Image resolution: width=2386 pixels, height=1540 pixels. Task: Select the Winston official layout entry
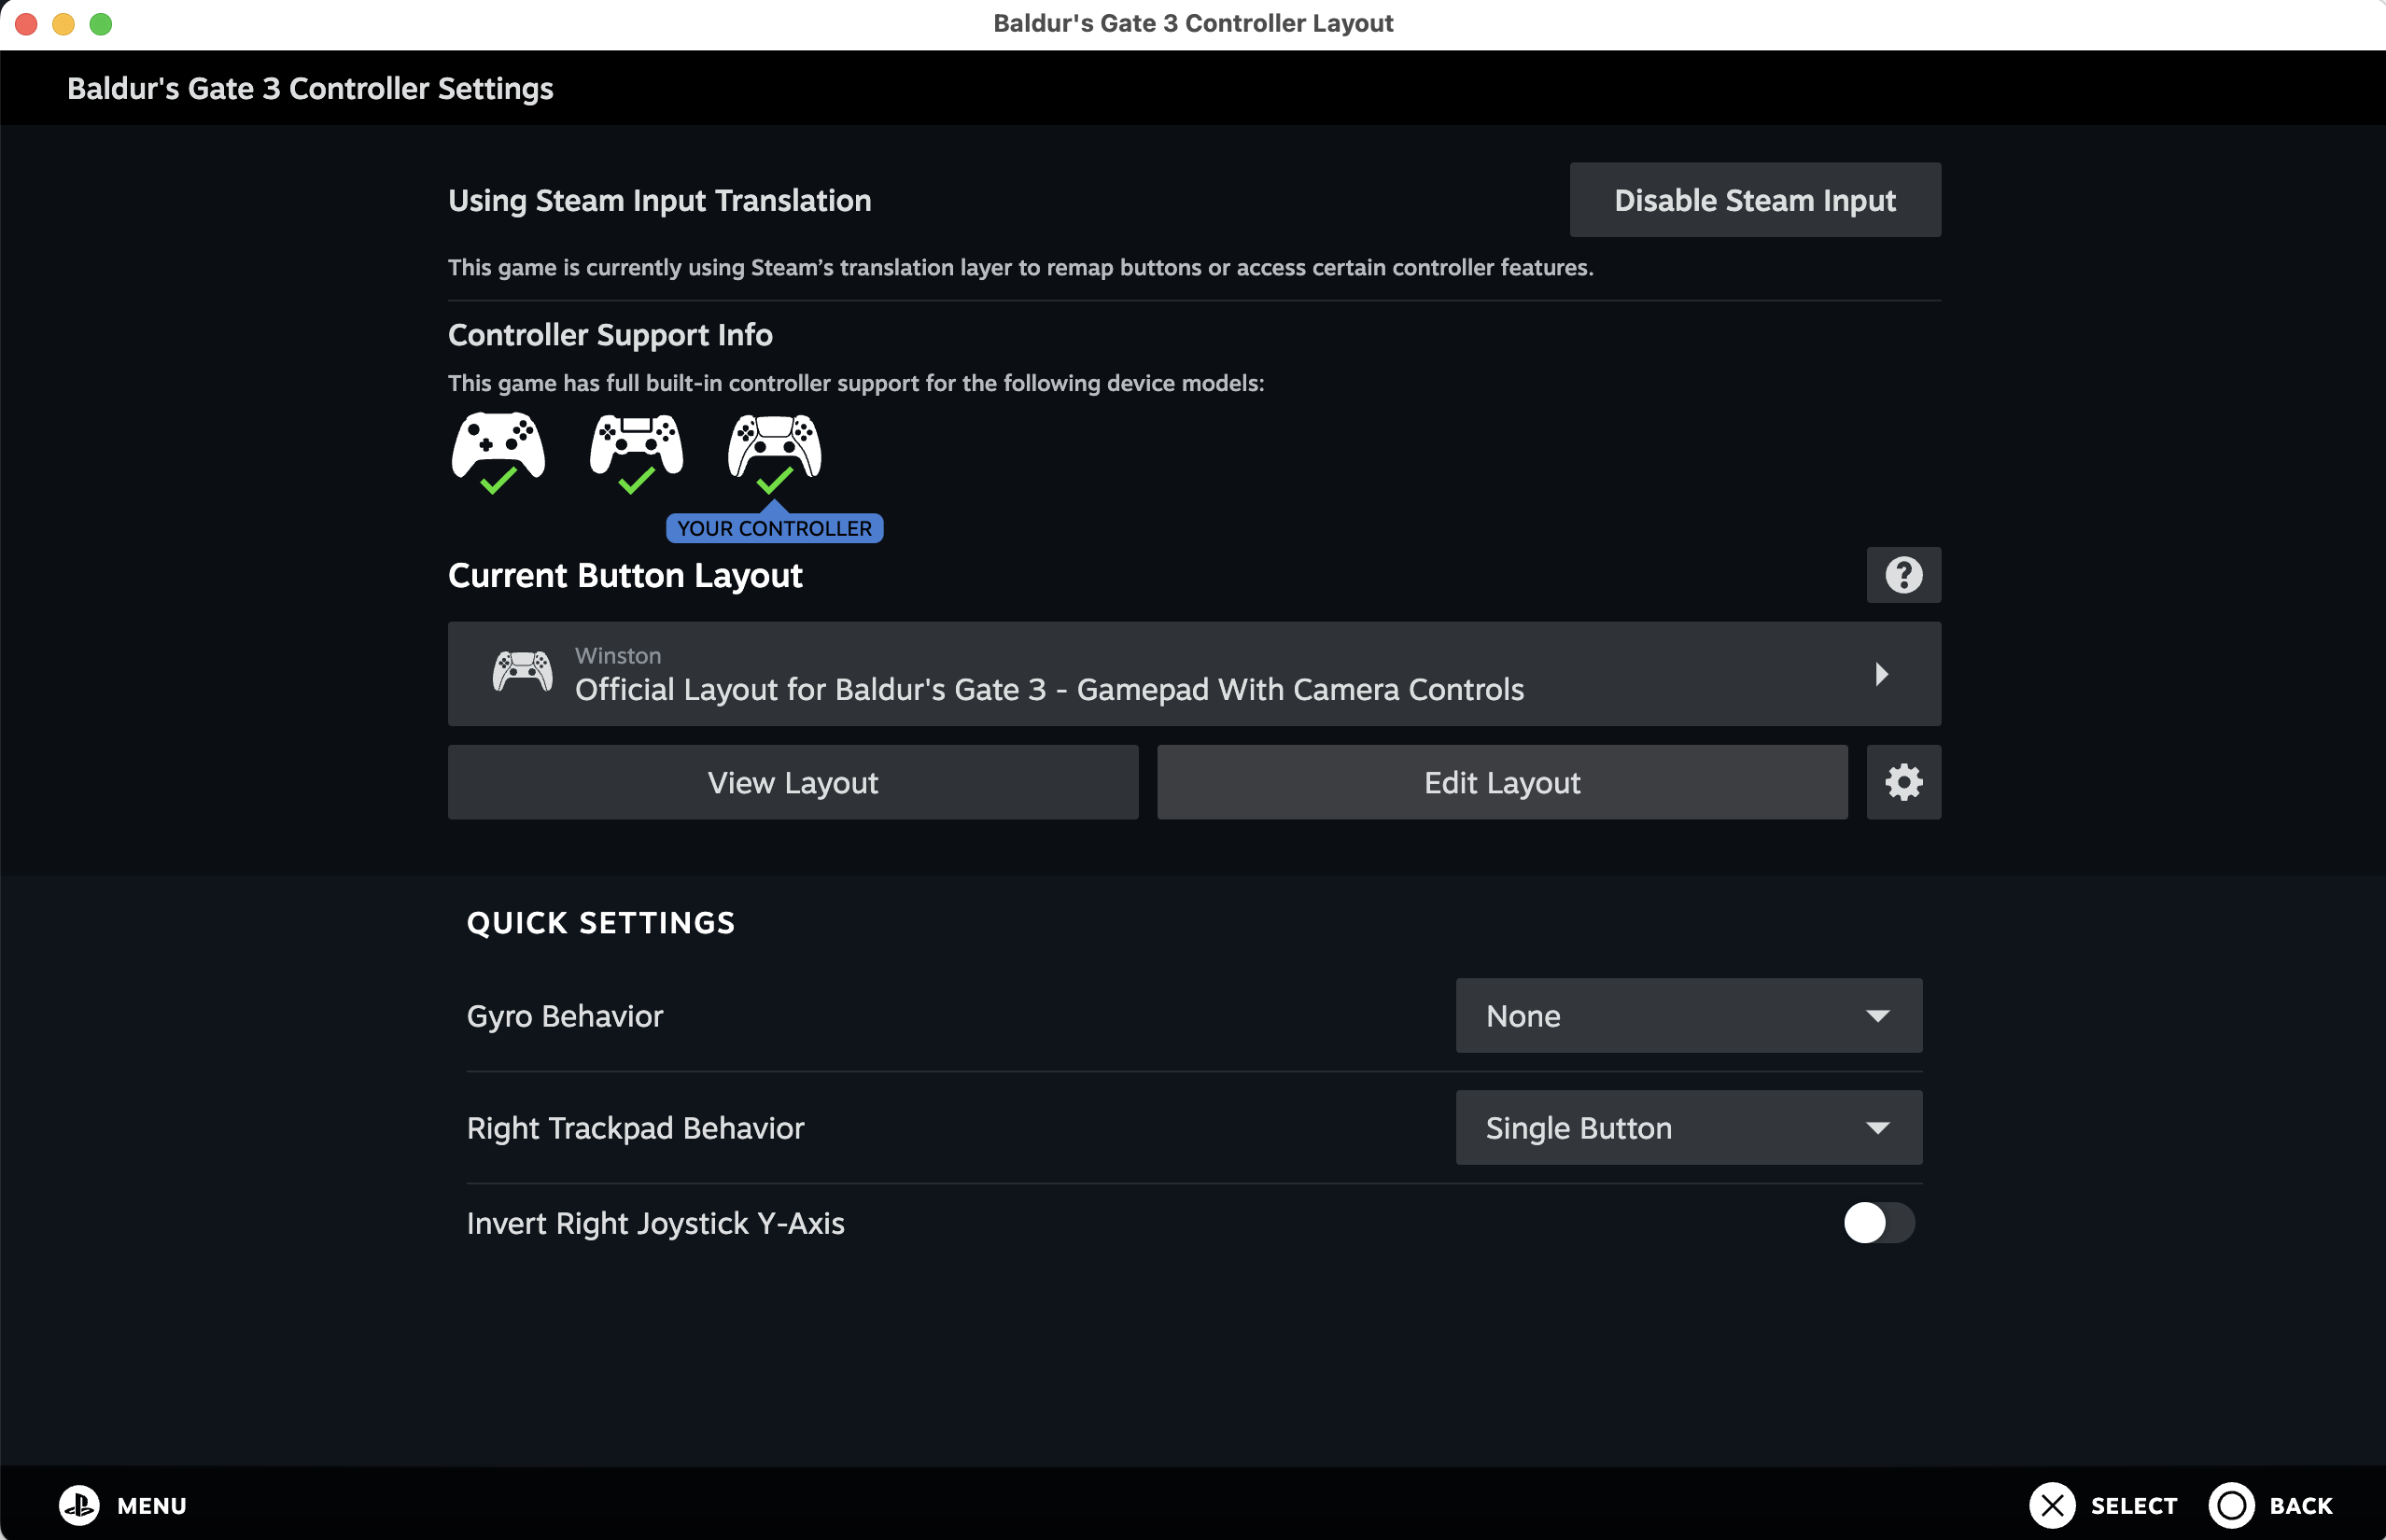pos(1048,674)
